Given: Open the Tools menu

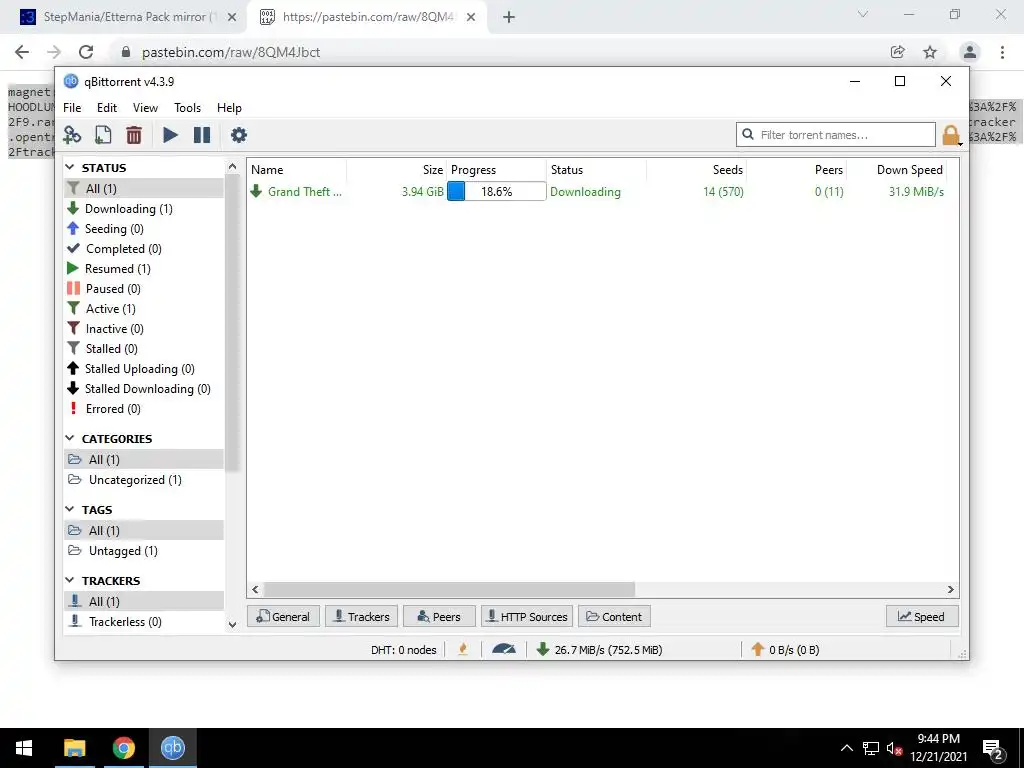Looking at the screenshot, I should point(187,108).
